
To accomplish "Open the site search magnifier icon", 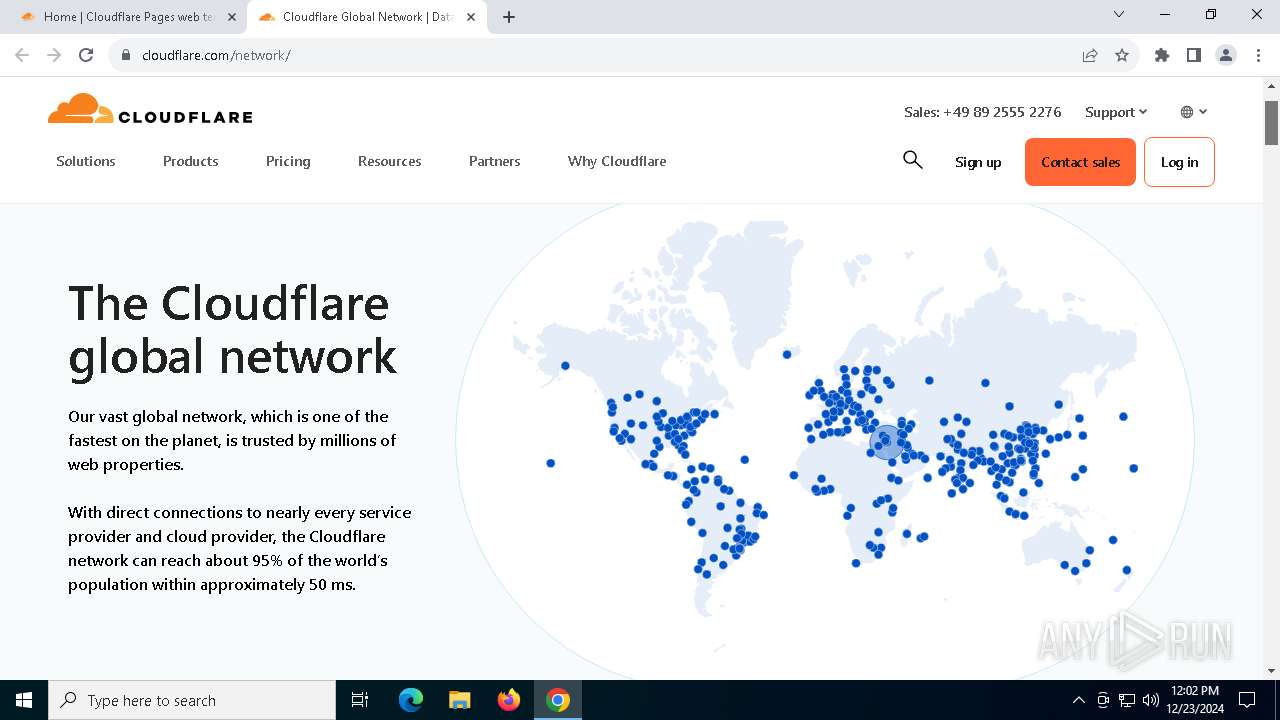I will pos(912,160).
